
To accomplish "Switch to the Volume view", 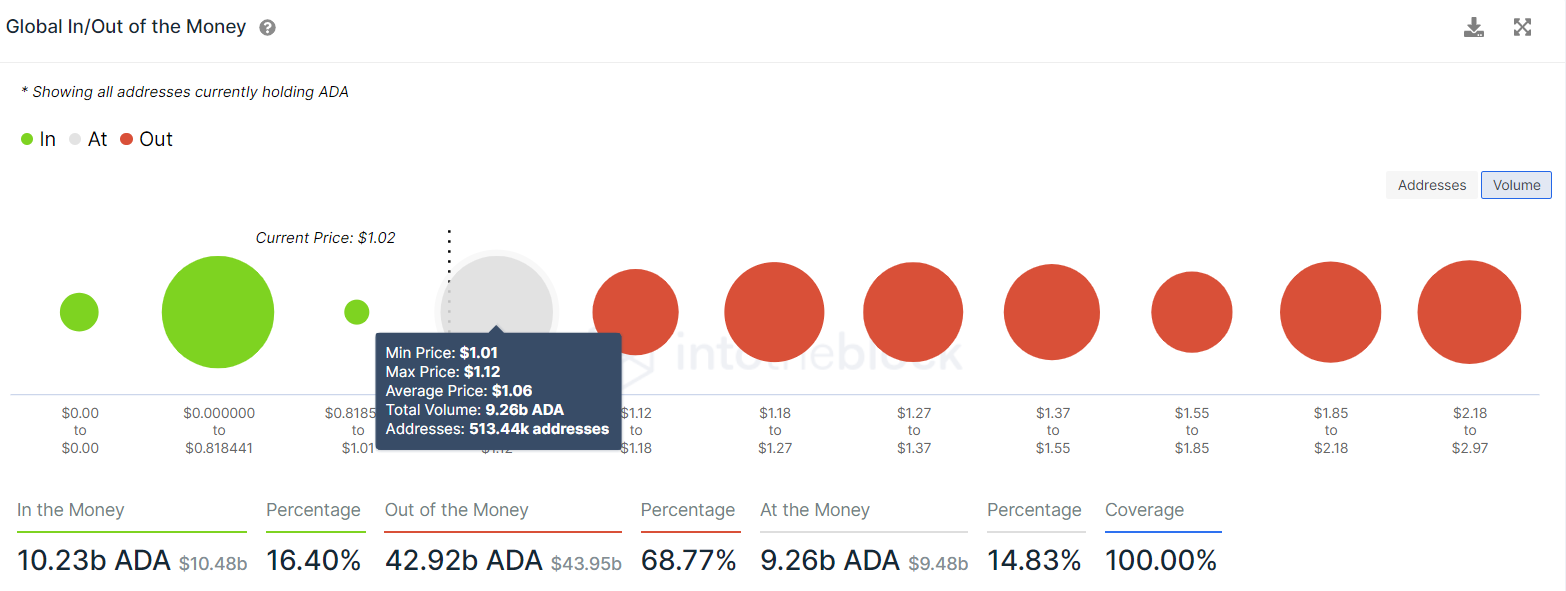I will coord(1516,185).
